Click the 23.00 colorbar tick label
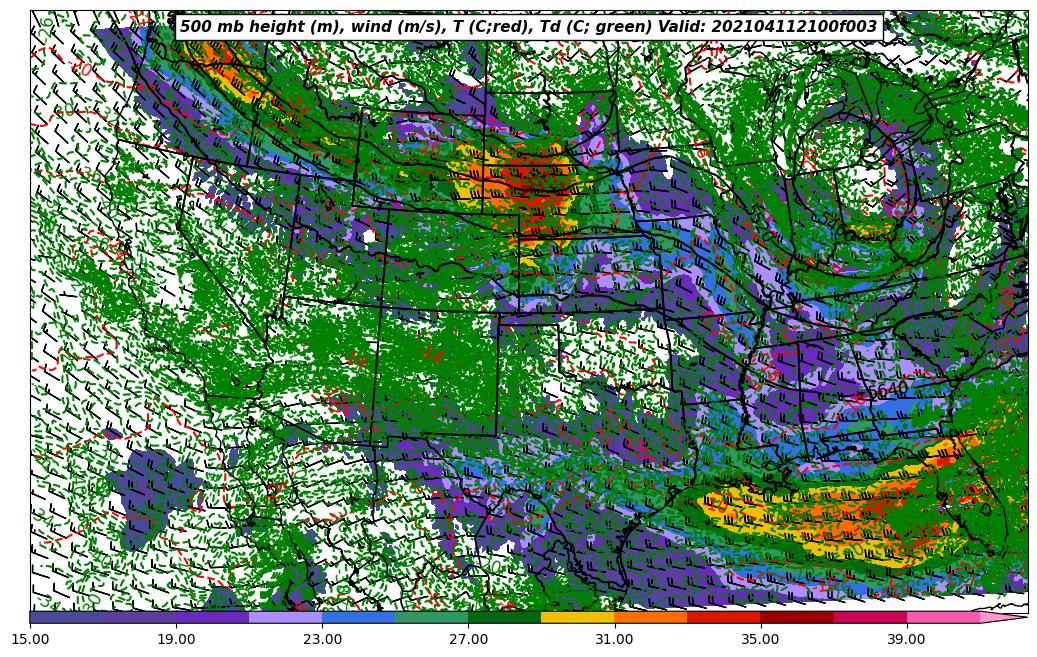The height and width of the screenshot is (657, 1037). [322, 637]
